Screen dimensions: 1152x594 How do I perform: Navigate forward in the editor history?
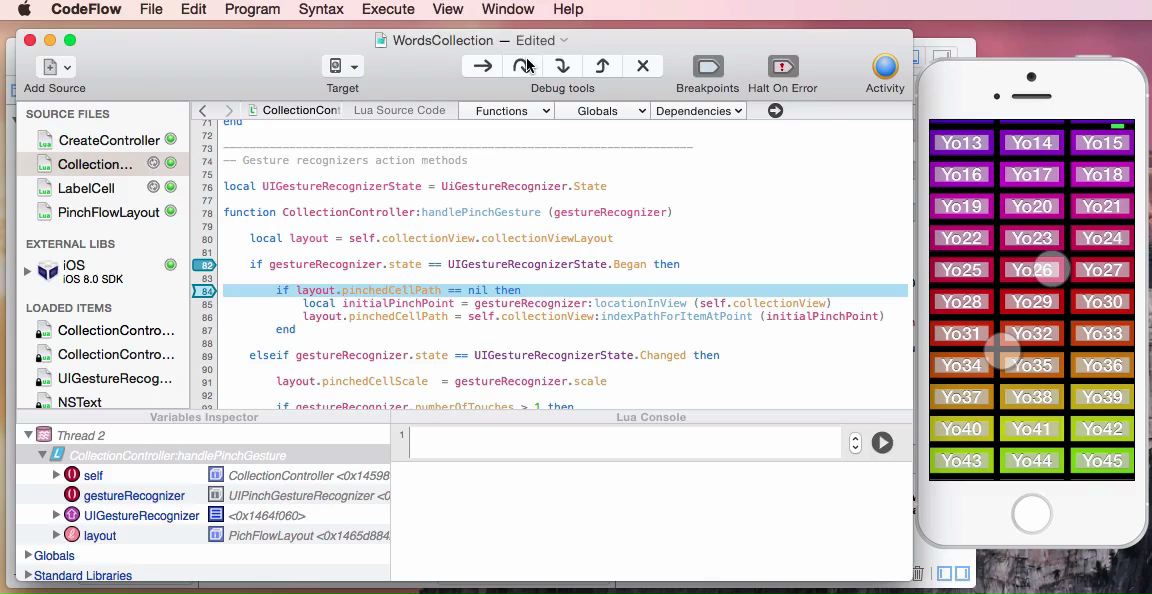coord(228,111)
